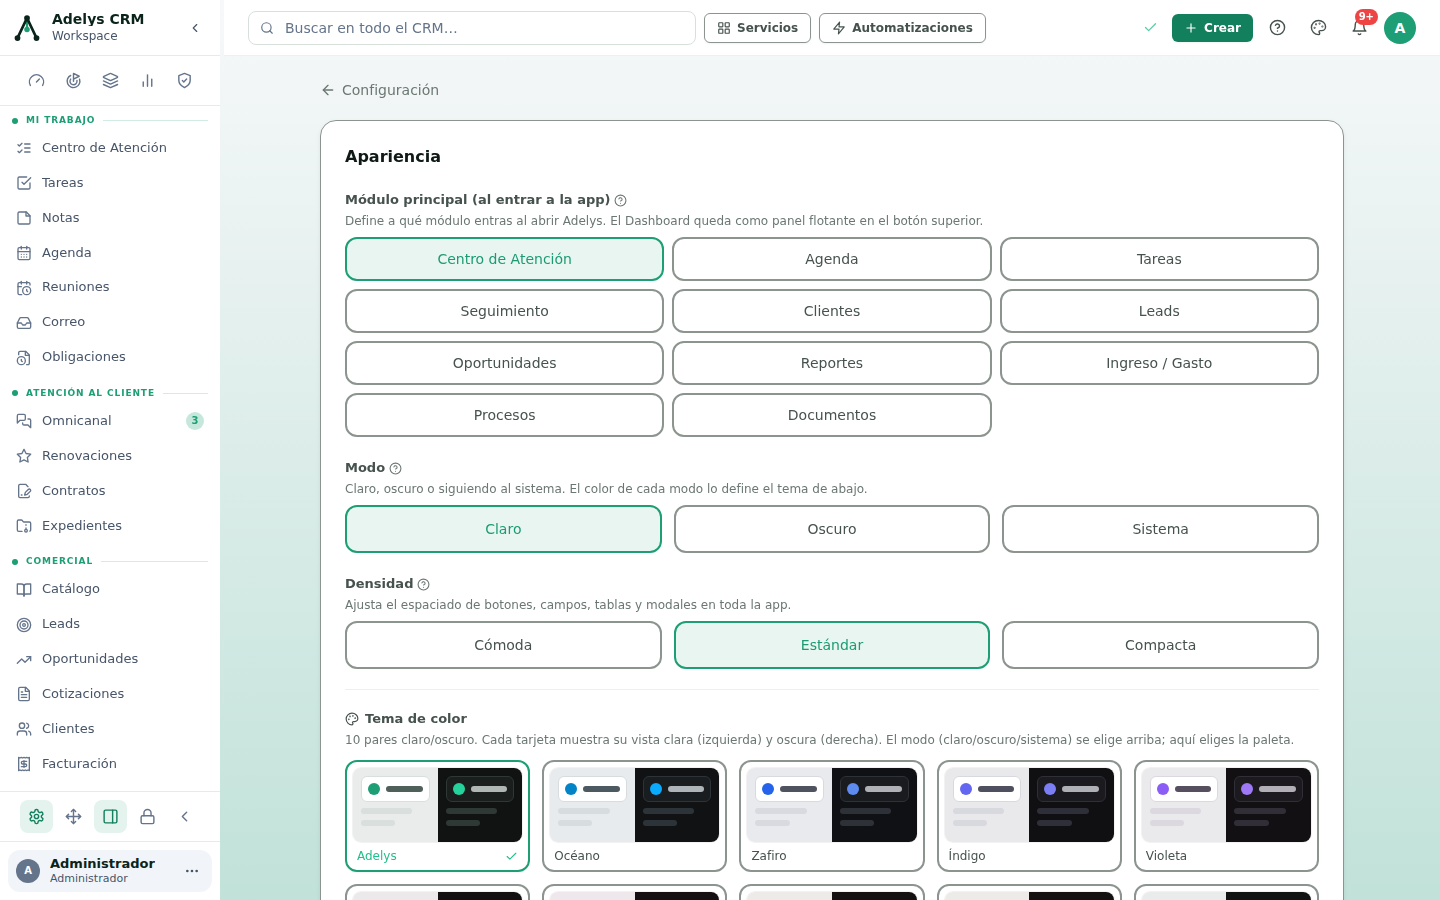
Task: Set density to Estándar
Action: point(832,645)
